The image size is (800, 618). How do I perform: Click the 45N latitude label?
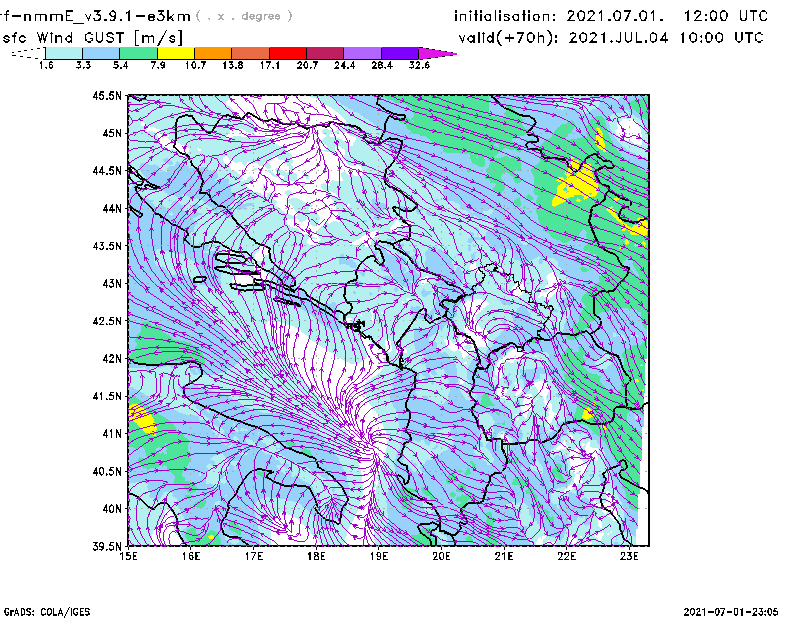[x=112, y=133]
